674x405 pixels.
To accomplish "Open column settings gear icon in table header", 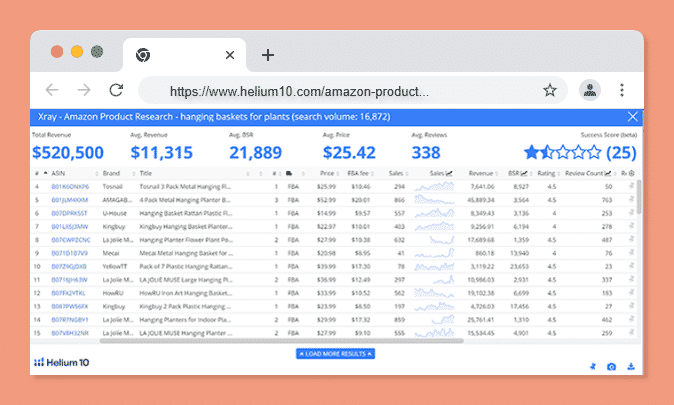I will (631, 173).
